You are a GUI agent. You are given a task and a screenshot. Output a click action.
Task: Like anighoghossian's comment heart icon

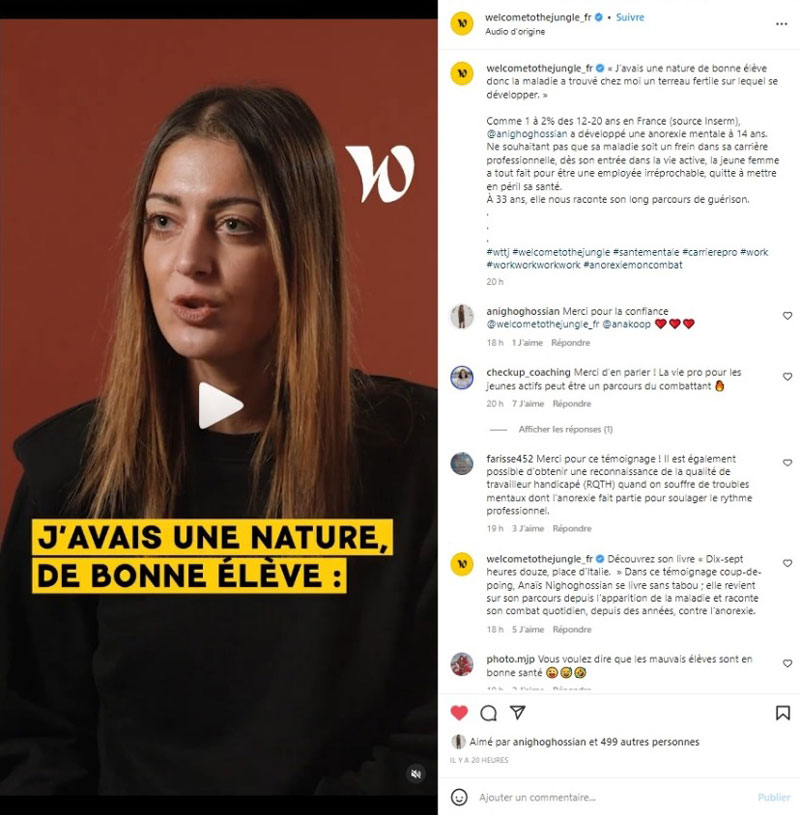click(788, 316)
